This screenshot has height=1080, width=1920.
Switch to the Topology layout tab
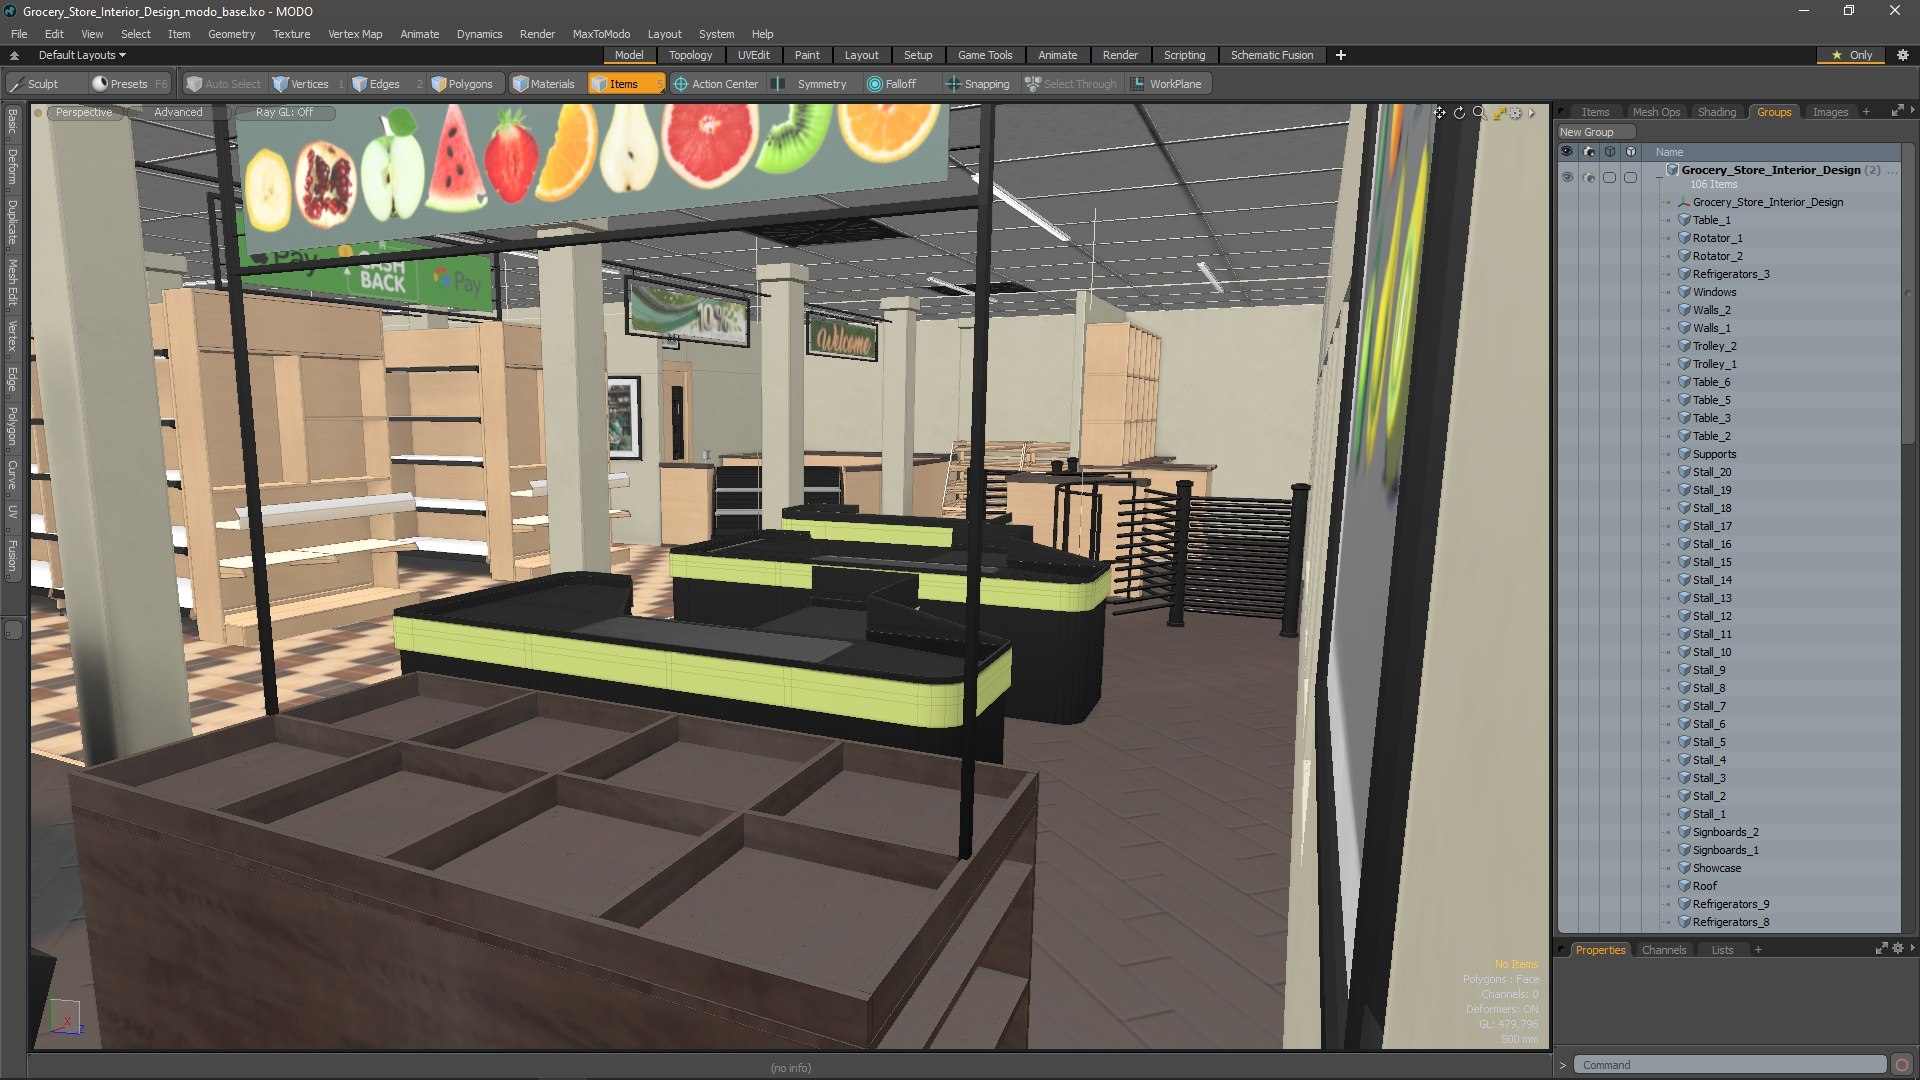(690, 55)
